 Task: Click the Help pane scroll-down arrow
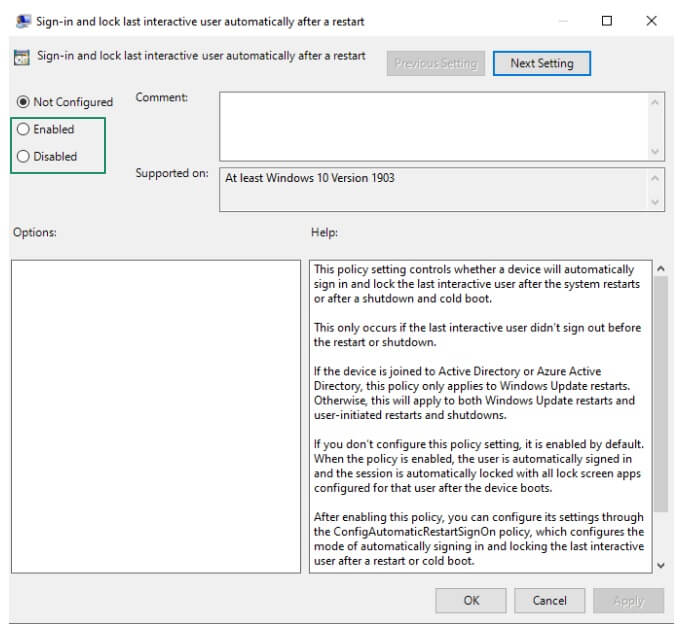click(661, 565)
